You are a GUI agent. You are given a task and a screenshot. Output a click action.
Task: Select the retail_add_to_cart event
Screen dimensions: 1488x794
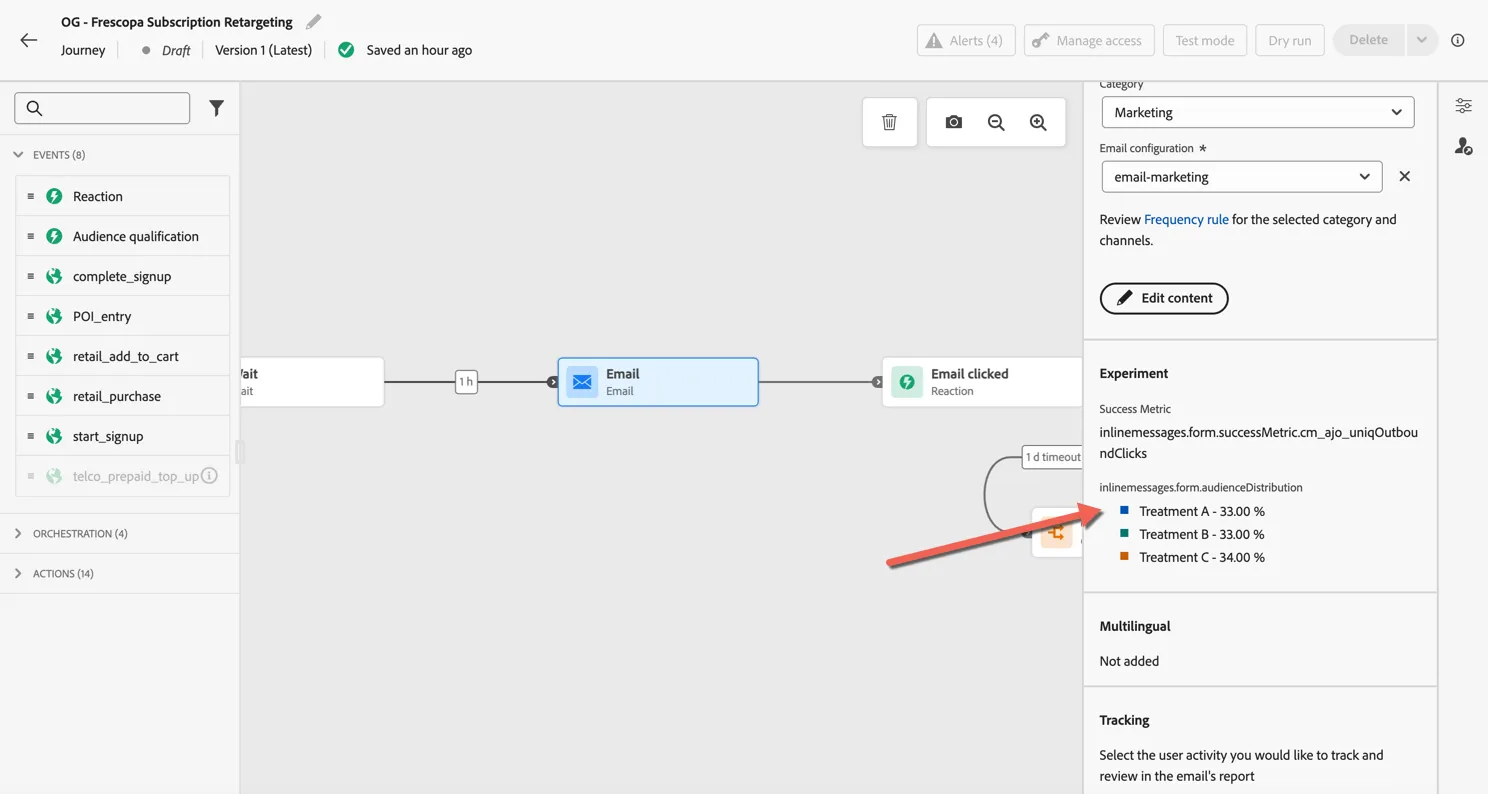click(x=123, y=356)
